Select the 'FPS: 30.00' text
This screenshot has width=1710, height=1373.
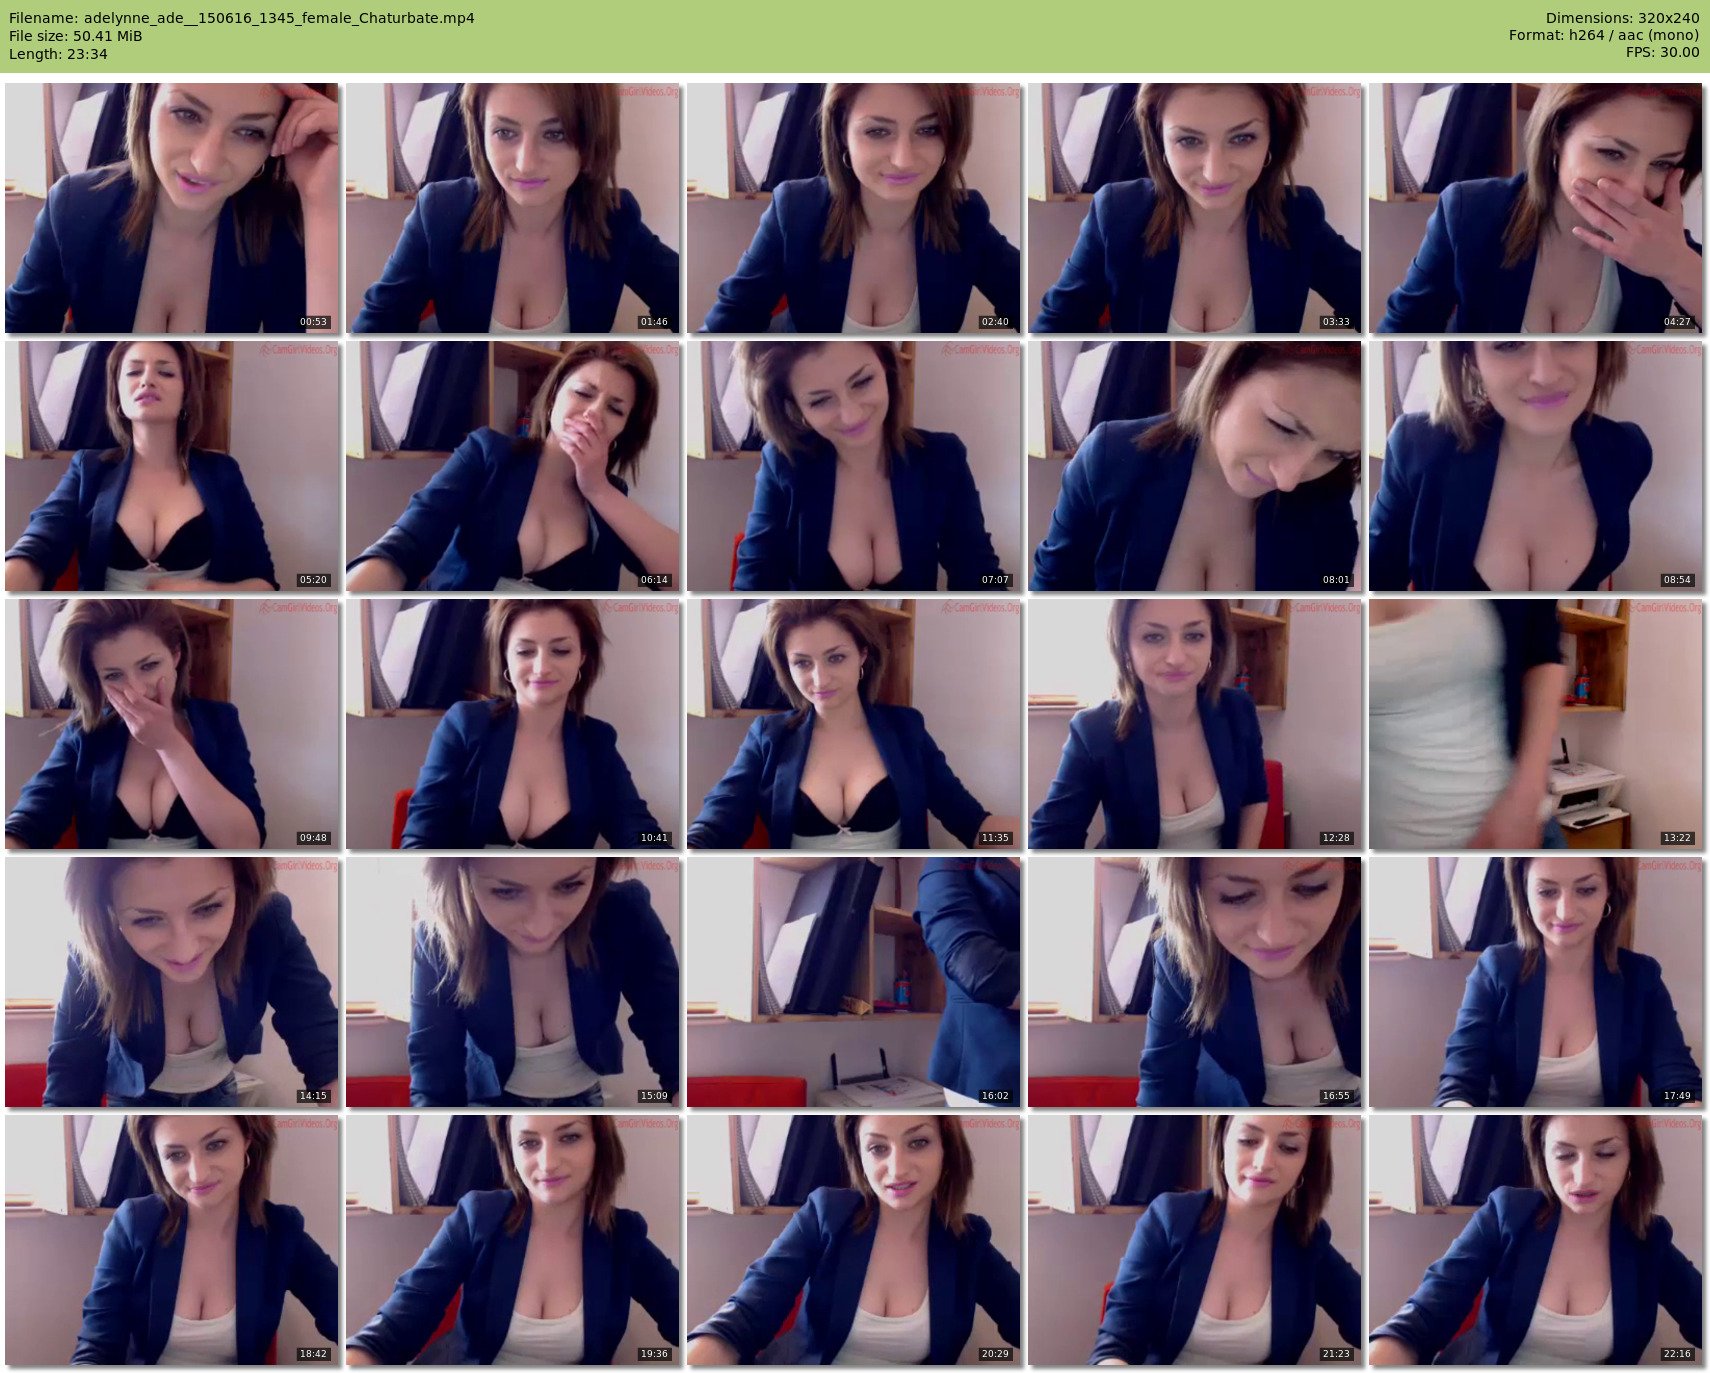point(1662,54)
